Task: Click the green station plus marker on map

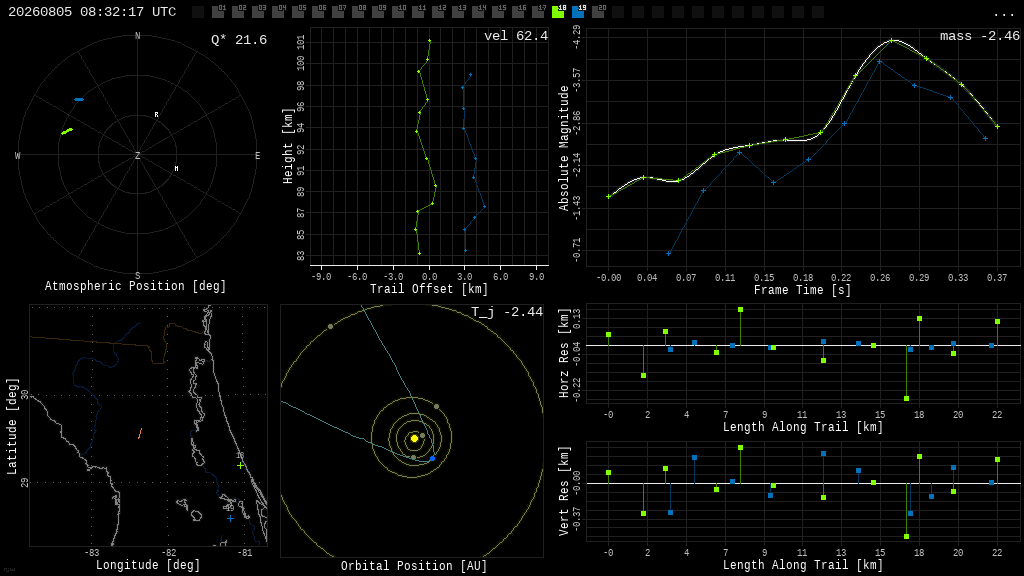Action: [240, 466]
